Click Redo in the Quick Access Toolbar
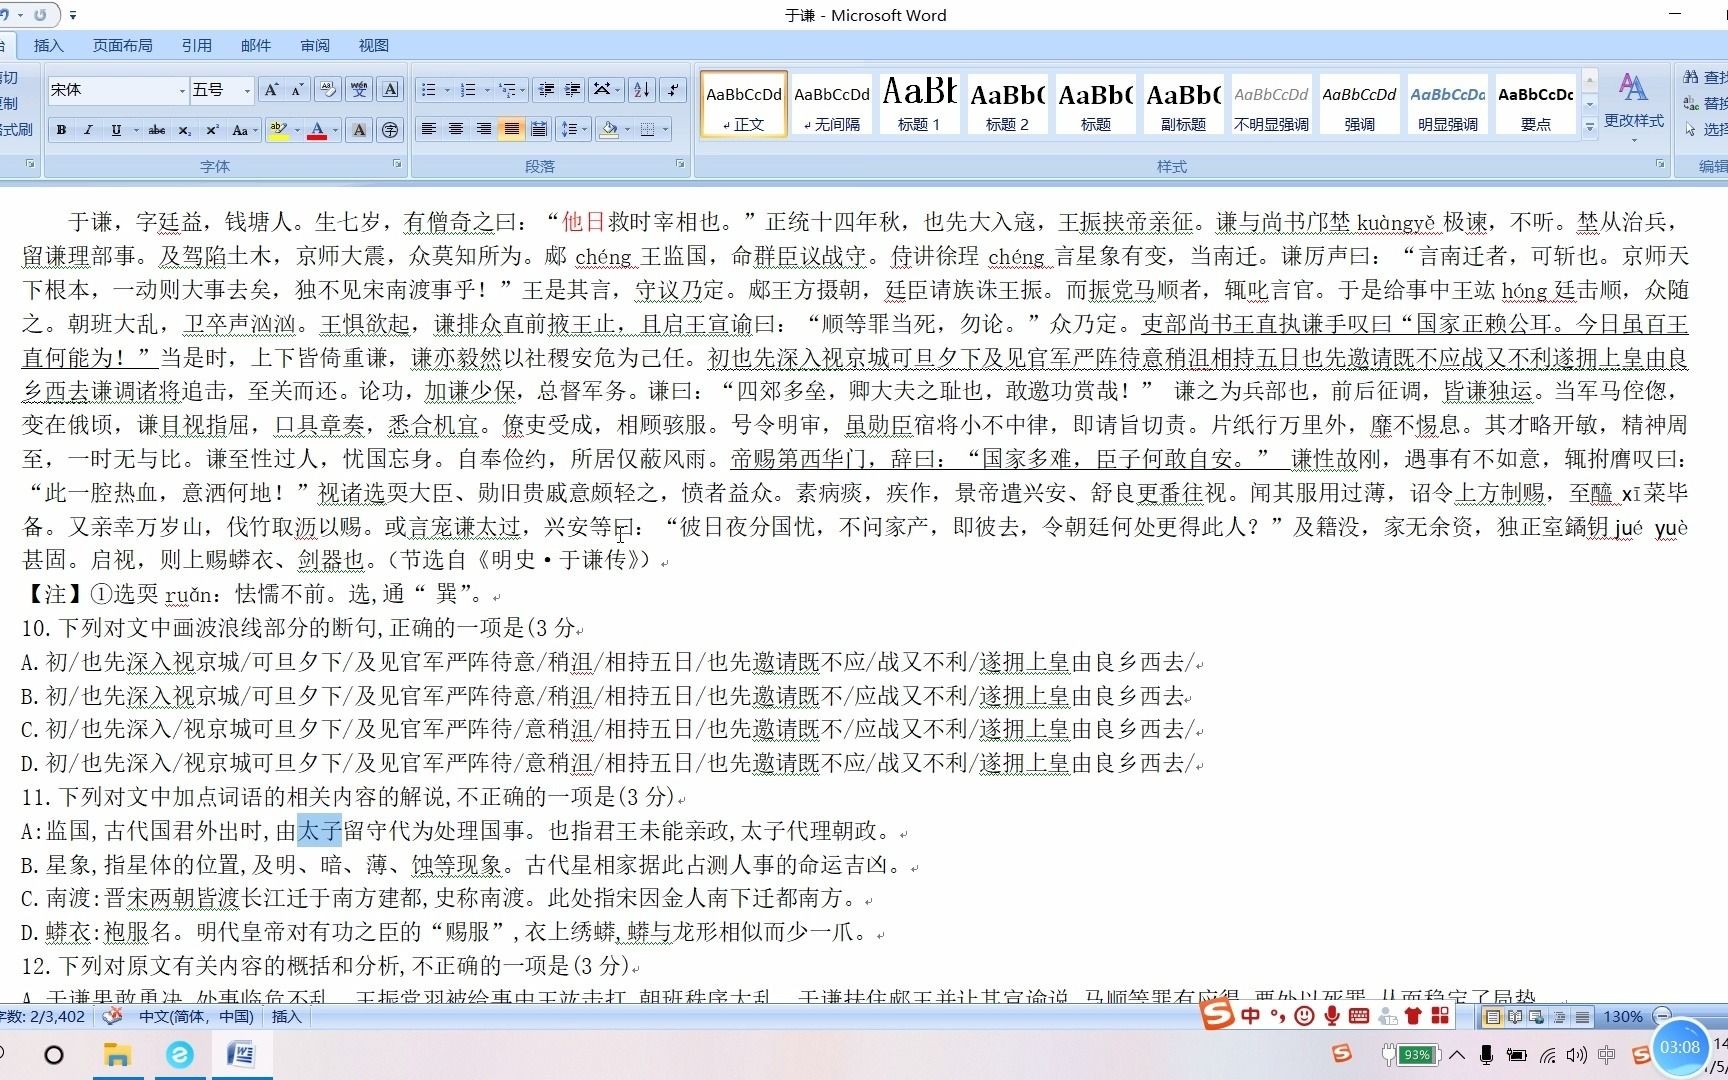The width and height of the screenshot is (1728, 1080). (x=39, y=15)
